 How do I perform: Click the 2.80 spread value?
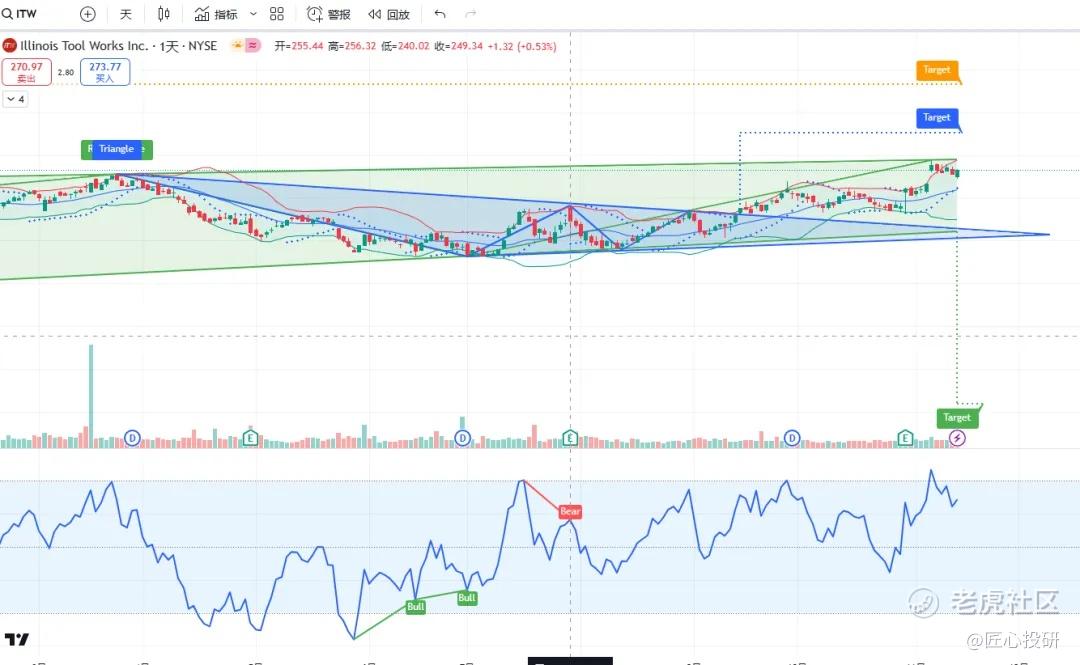pos(65,72)
